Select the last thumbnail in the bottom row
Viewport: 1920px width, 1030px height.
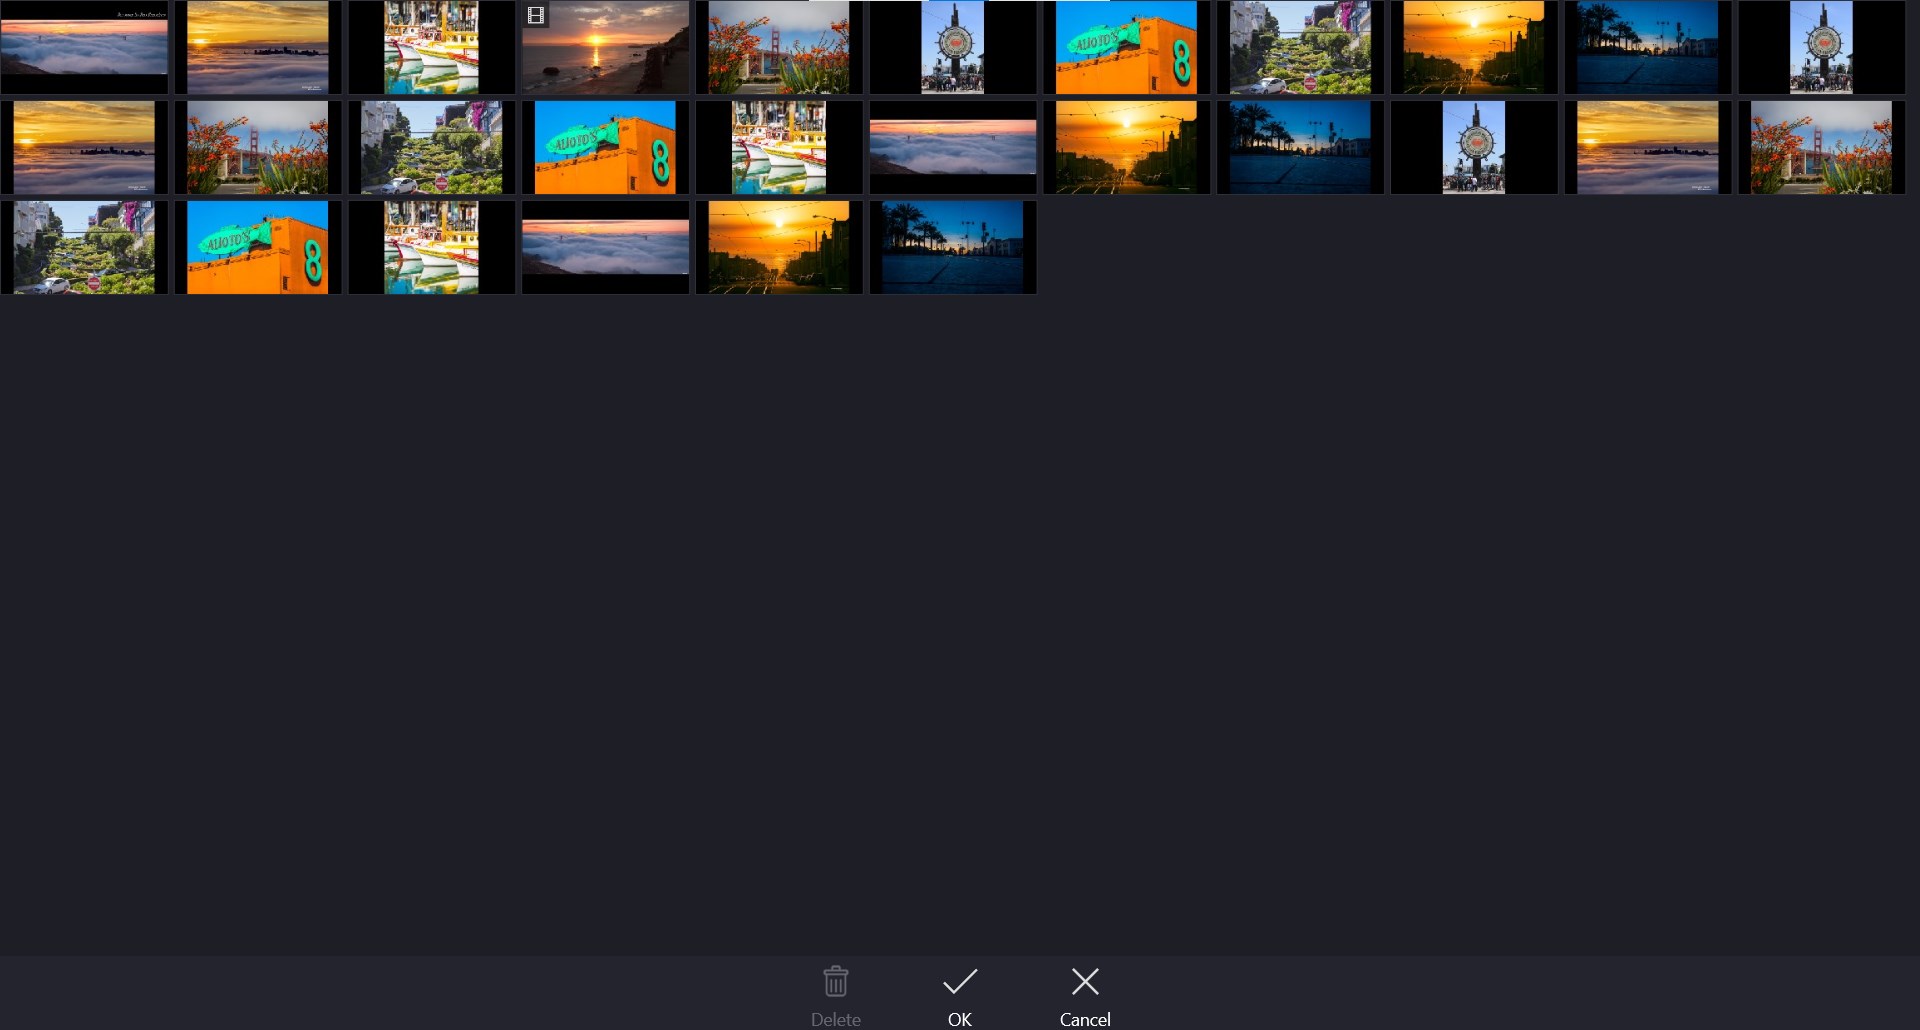(951, 247)
